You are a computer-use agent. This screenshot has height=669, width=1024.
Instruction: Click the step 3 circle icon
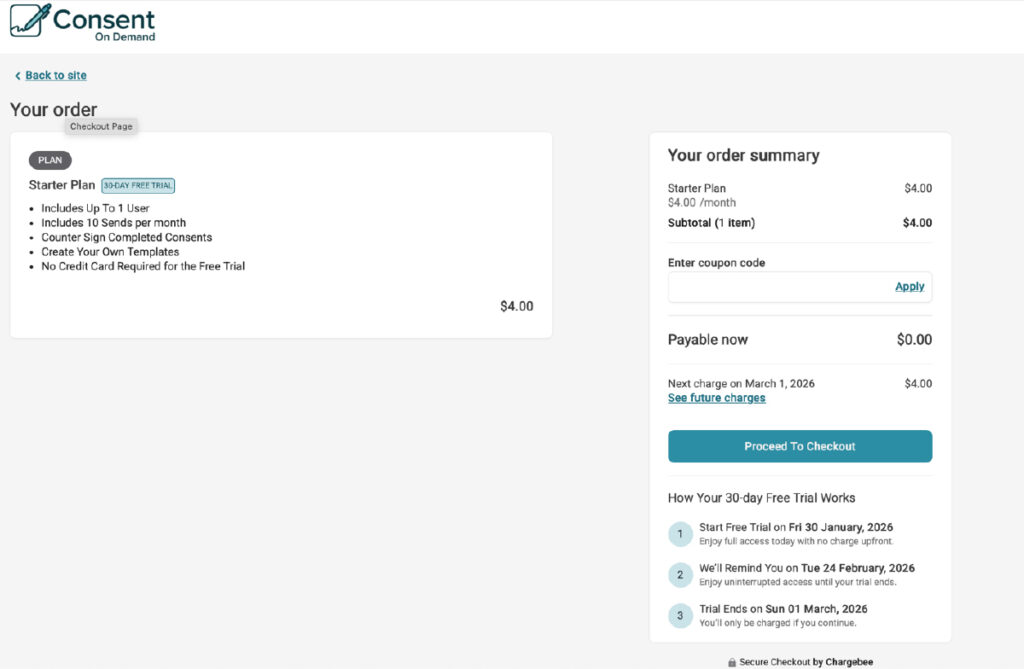tap(680, 615)
